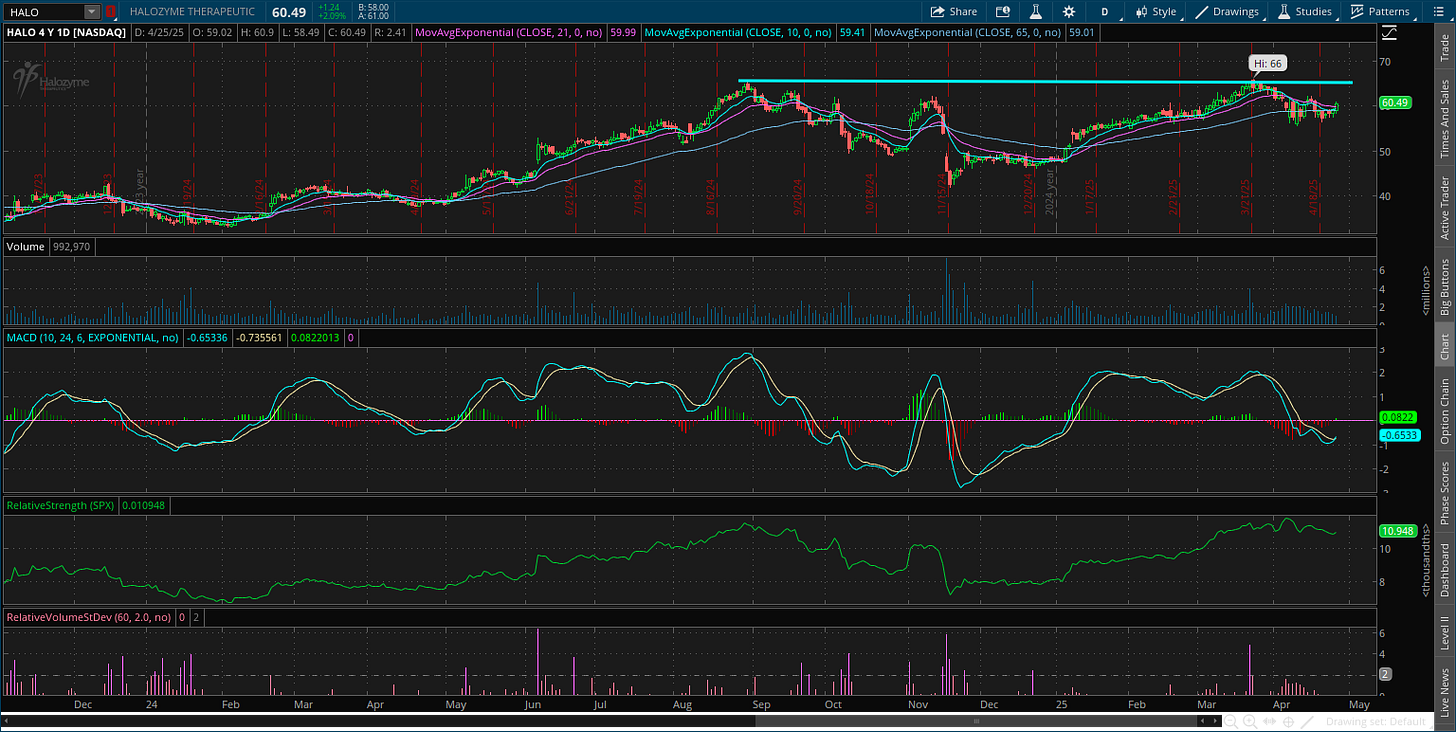Click the RelativeVolumeStDev (60, 2.0, no) label
1456x732 pixels.
tap(88, 617)
